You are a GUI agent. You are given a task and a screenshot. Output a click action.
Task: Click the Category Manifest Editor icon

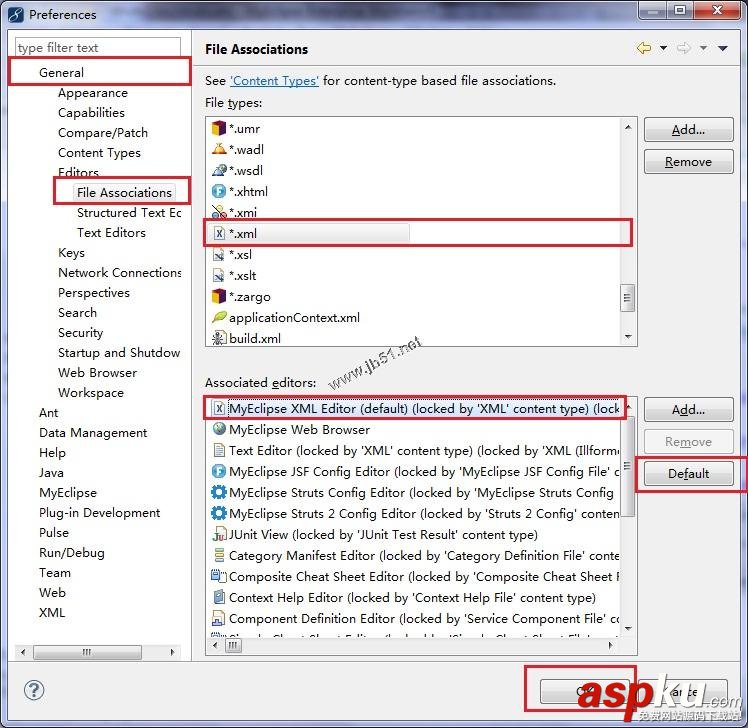click(219, 555)
